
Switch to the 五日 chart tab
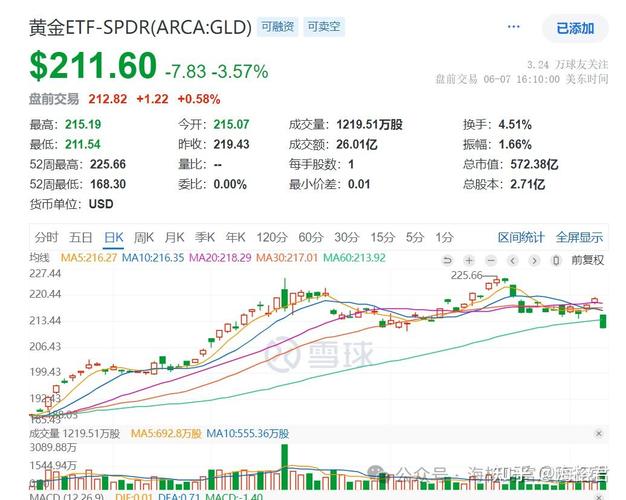click(x=81, y=237)
